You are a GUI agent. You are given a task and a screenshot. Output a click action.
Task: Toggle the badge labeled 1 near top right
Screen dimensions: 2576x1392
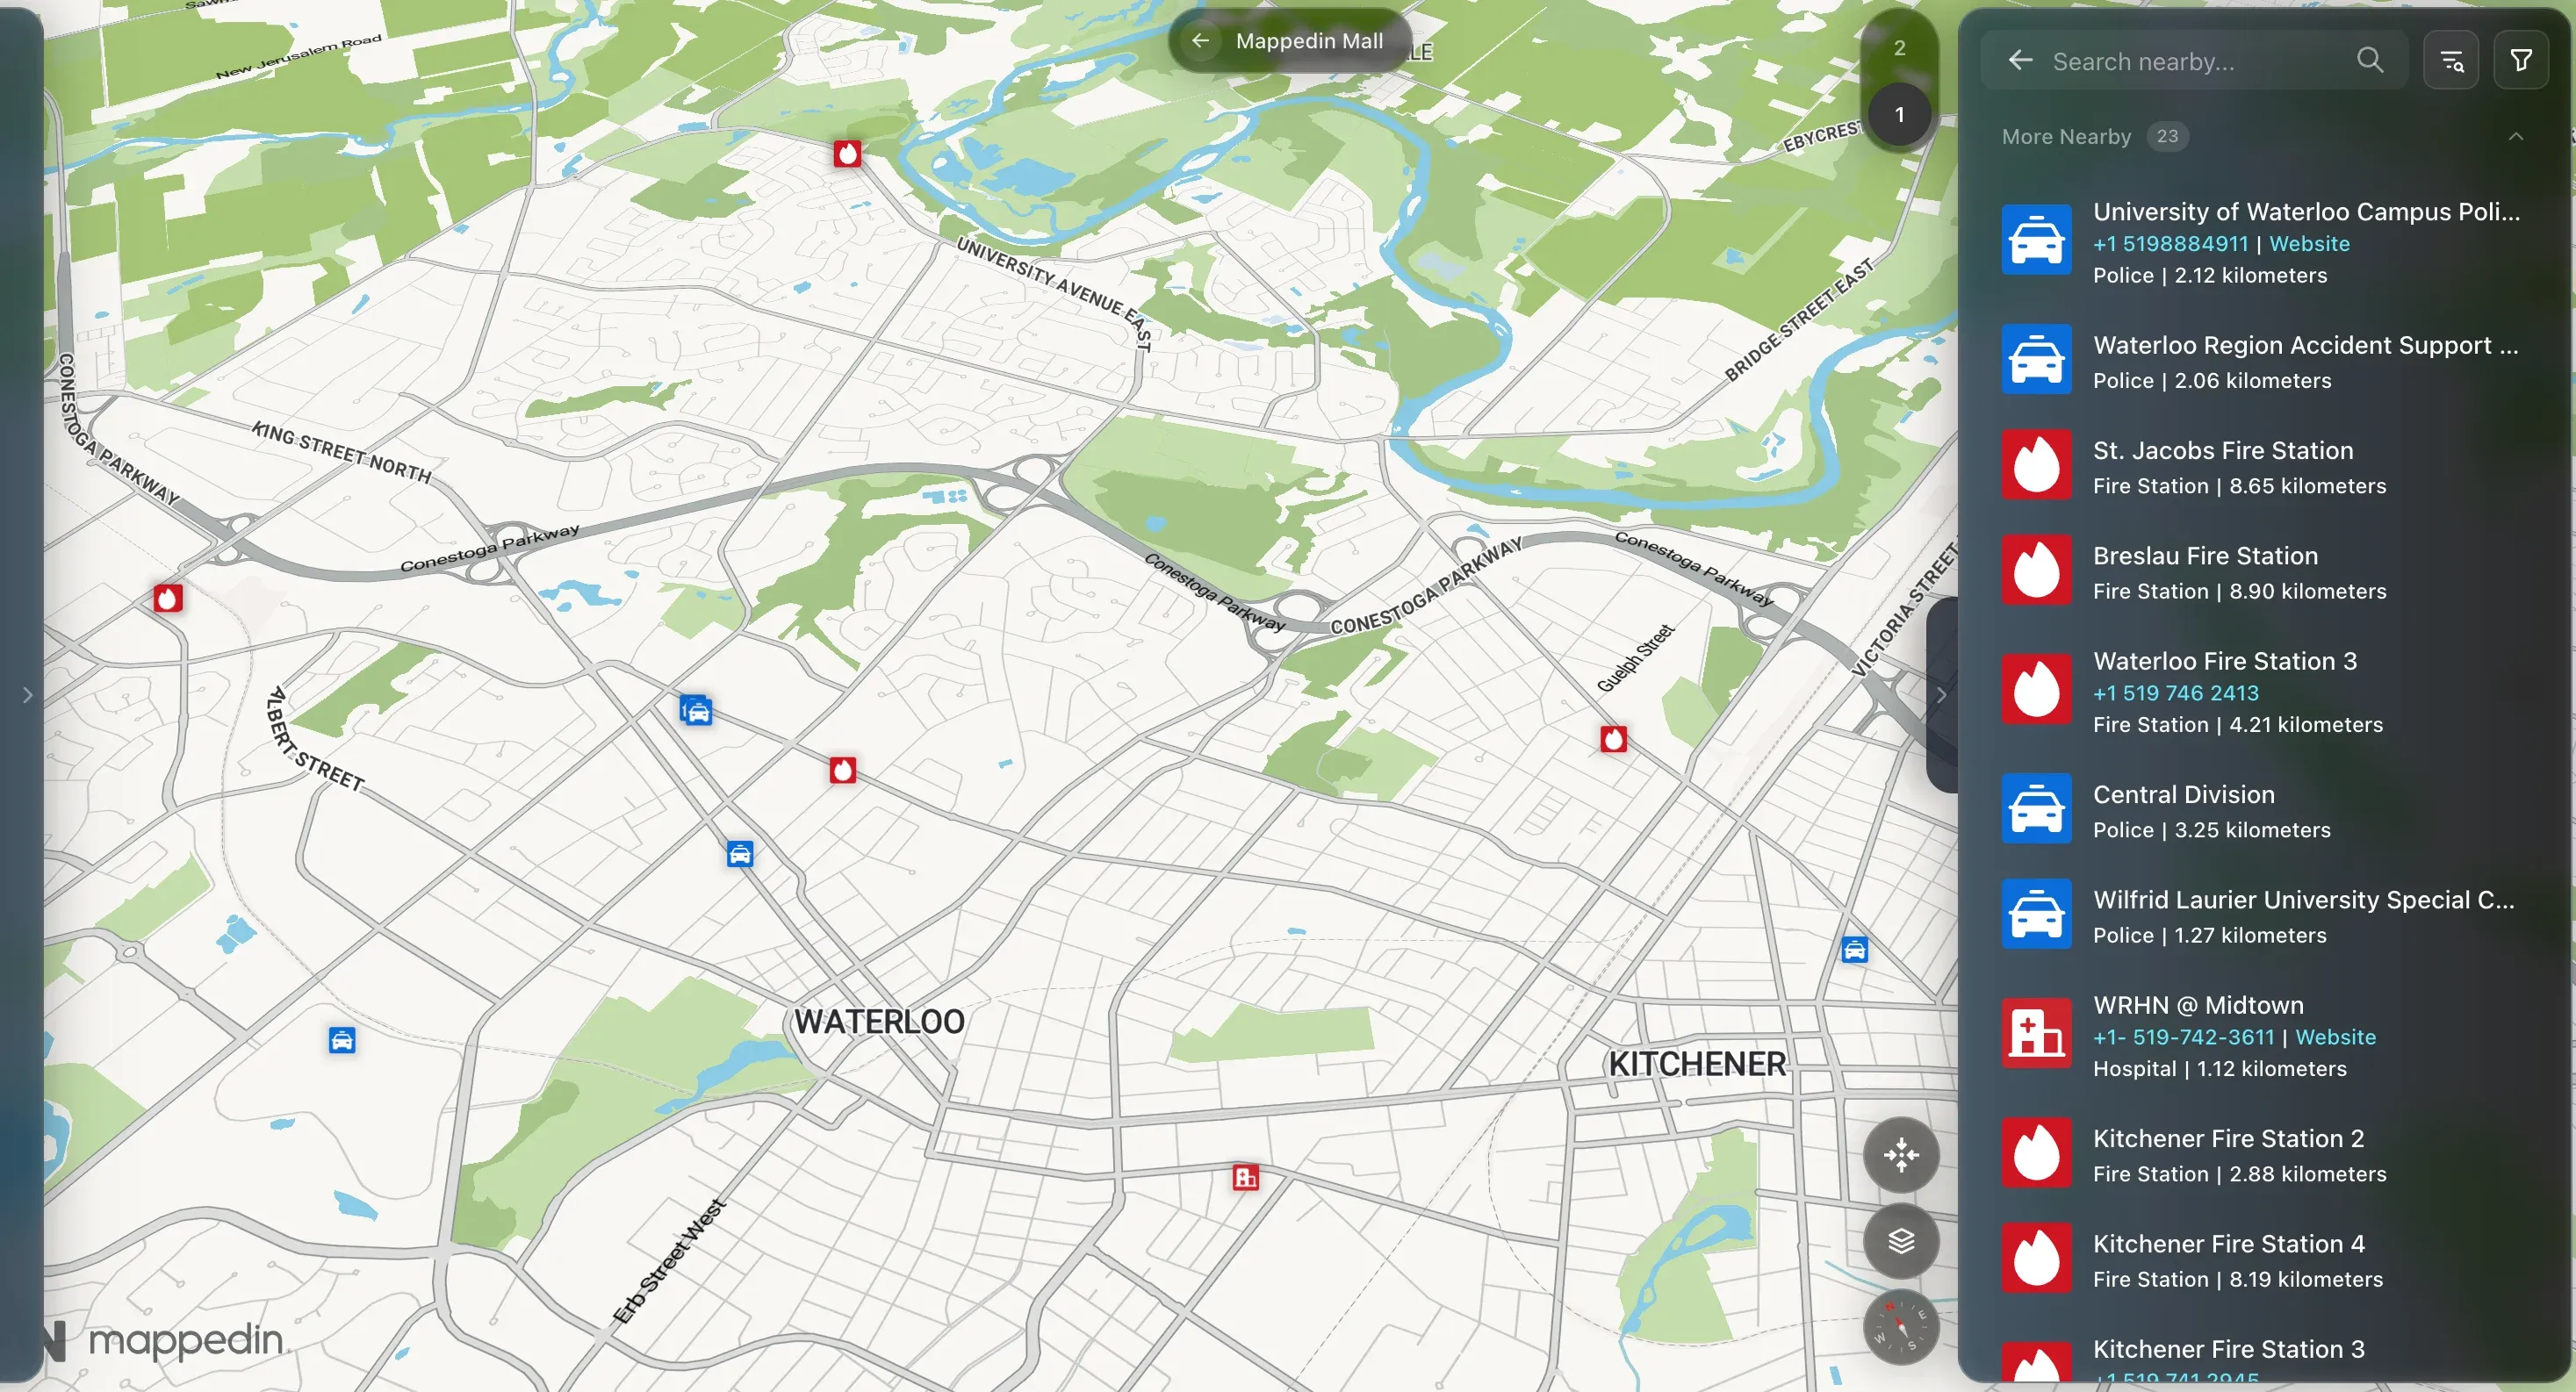pos(1899,114)
